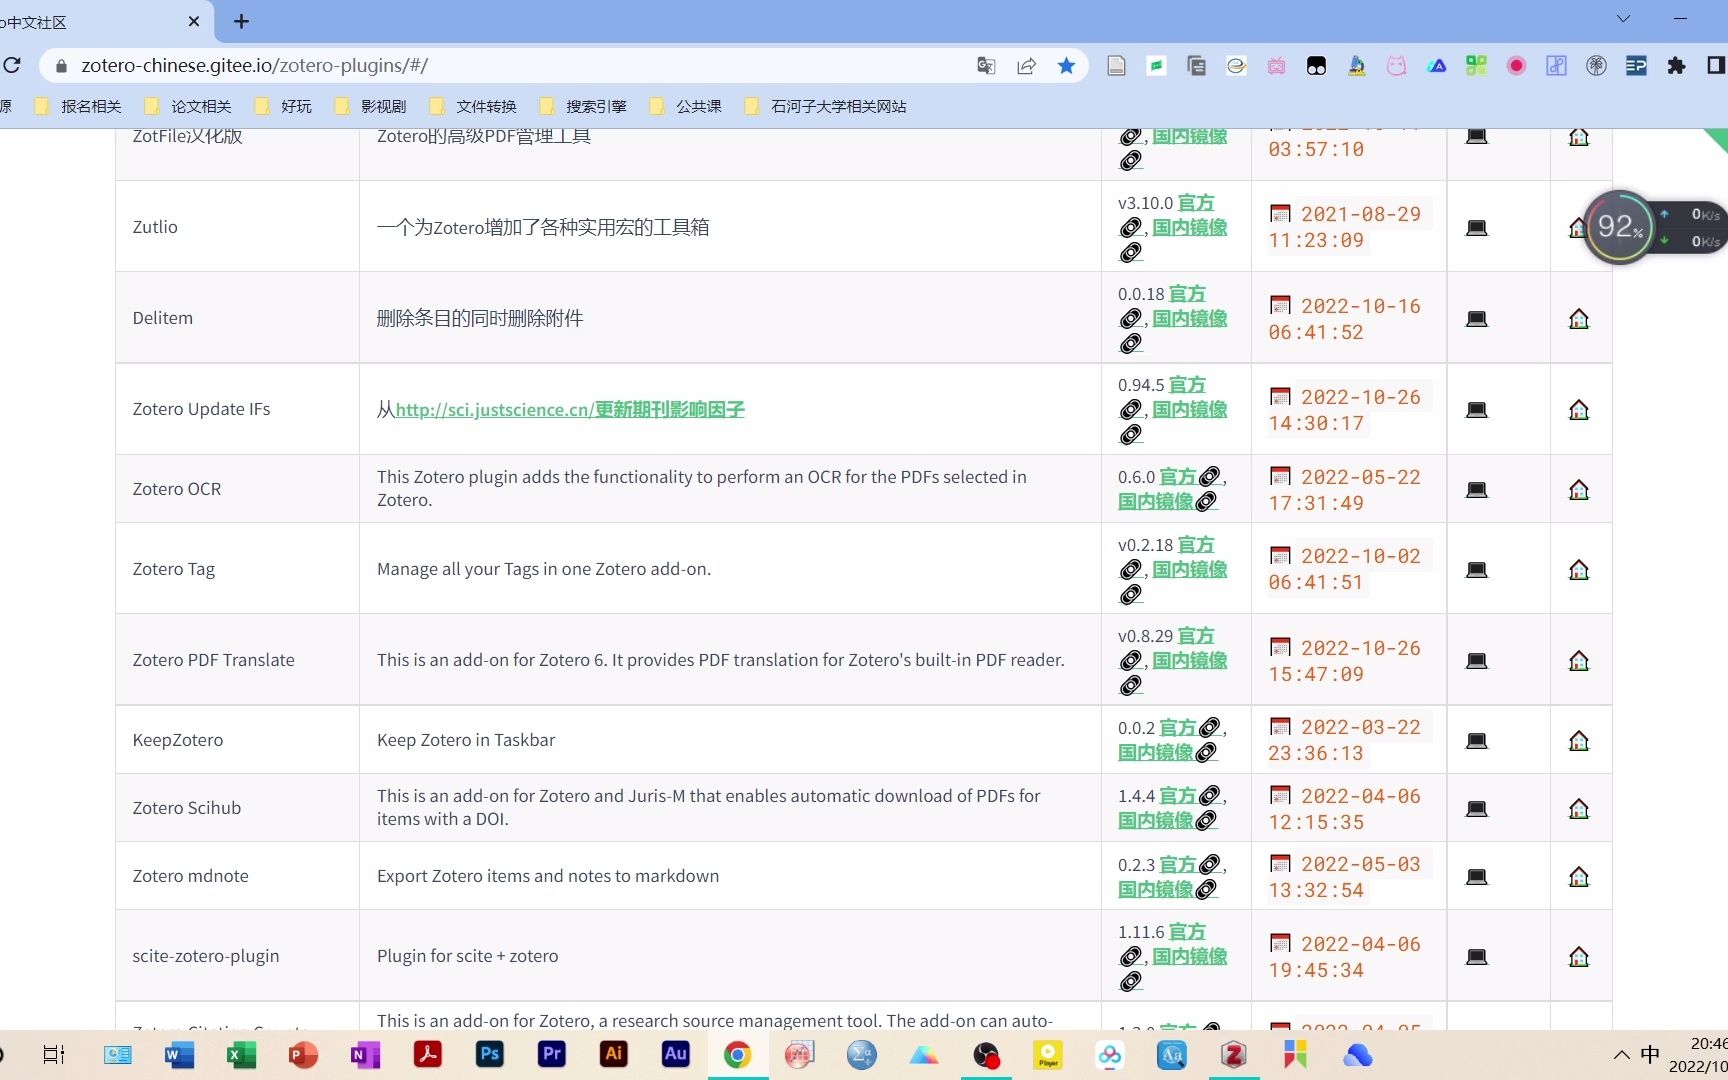Open Google Translate from the address bar icon

[985, 65]
